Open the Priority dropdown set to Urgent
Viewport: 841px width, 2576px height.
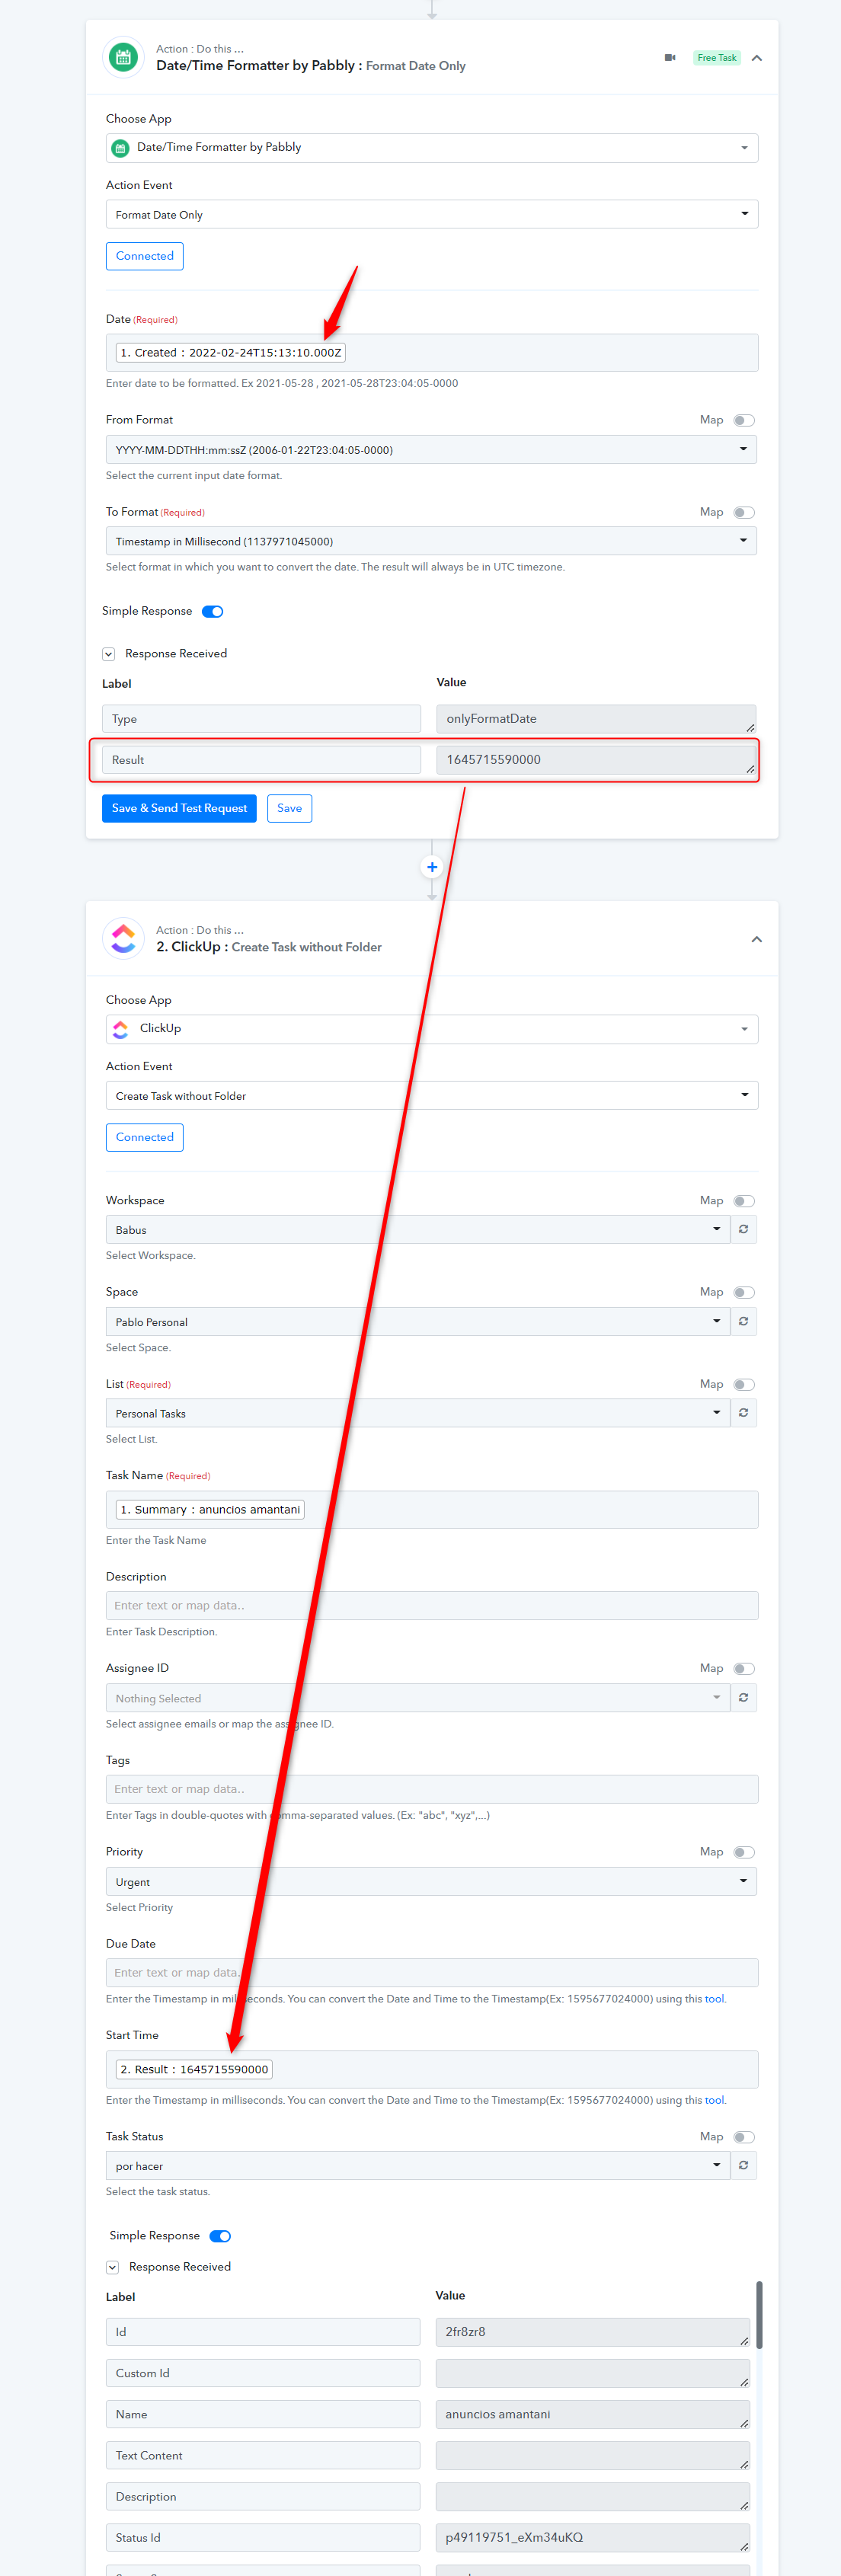point(431,1881)
